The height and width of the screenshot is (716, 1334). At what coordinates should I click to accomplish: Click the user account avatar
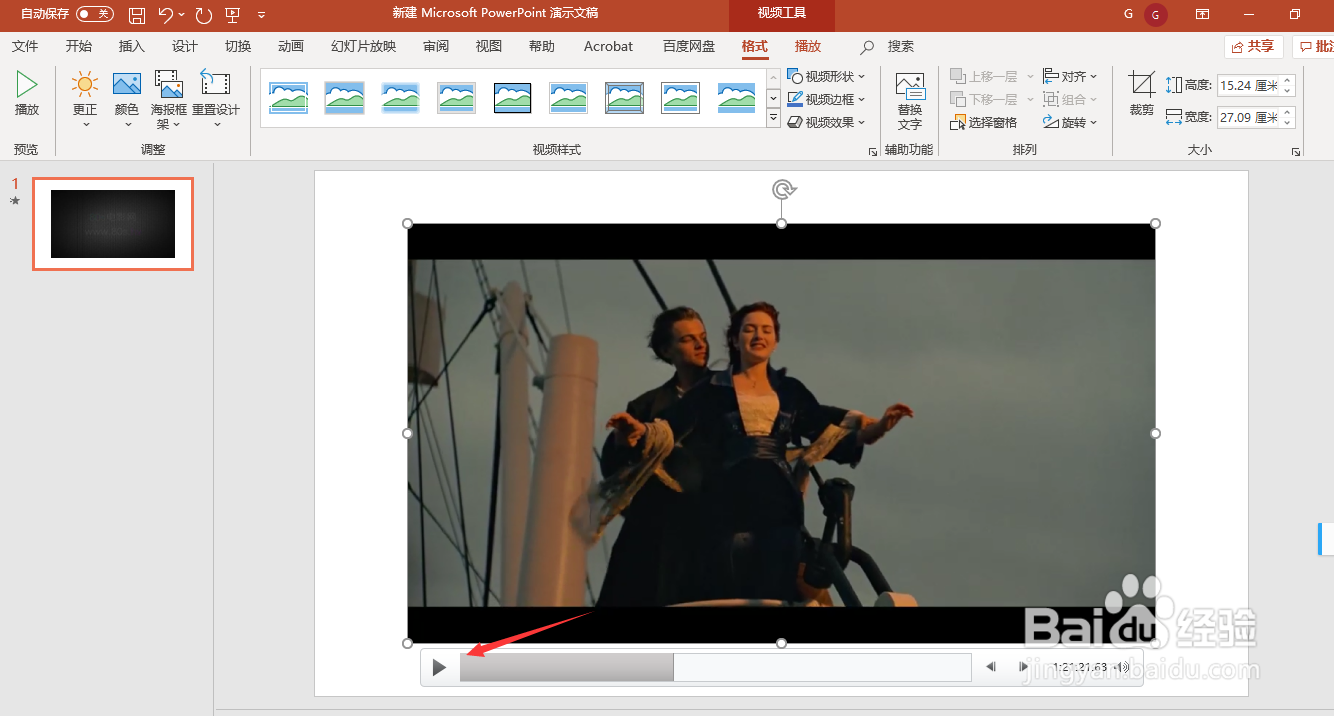click(1156, 14)
